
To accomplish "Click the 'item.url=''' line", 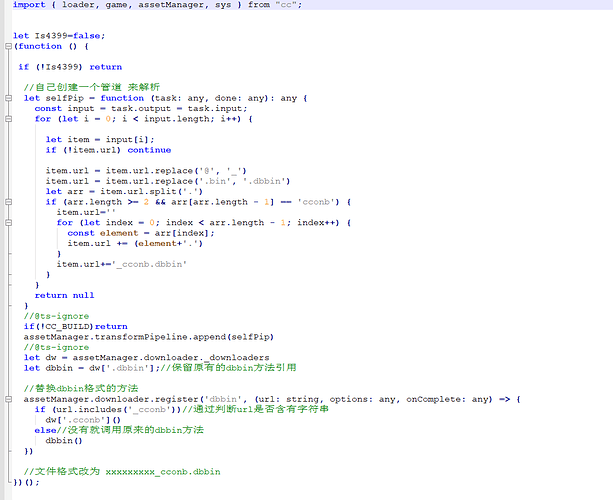I will tap(86, 212).
